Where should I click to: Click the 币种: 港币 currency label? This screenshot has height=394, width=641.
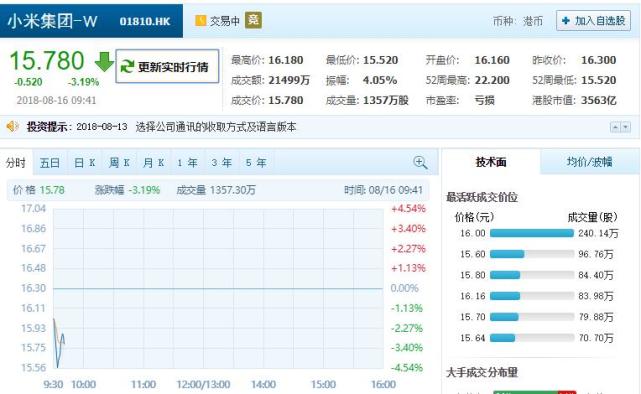click(518, 21)
